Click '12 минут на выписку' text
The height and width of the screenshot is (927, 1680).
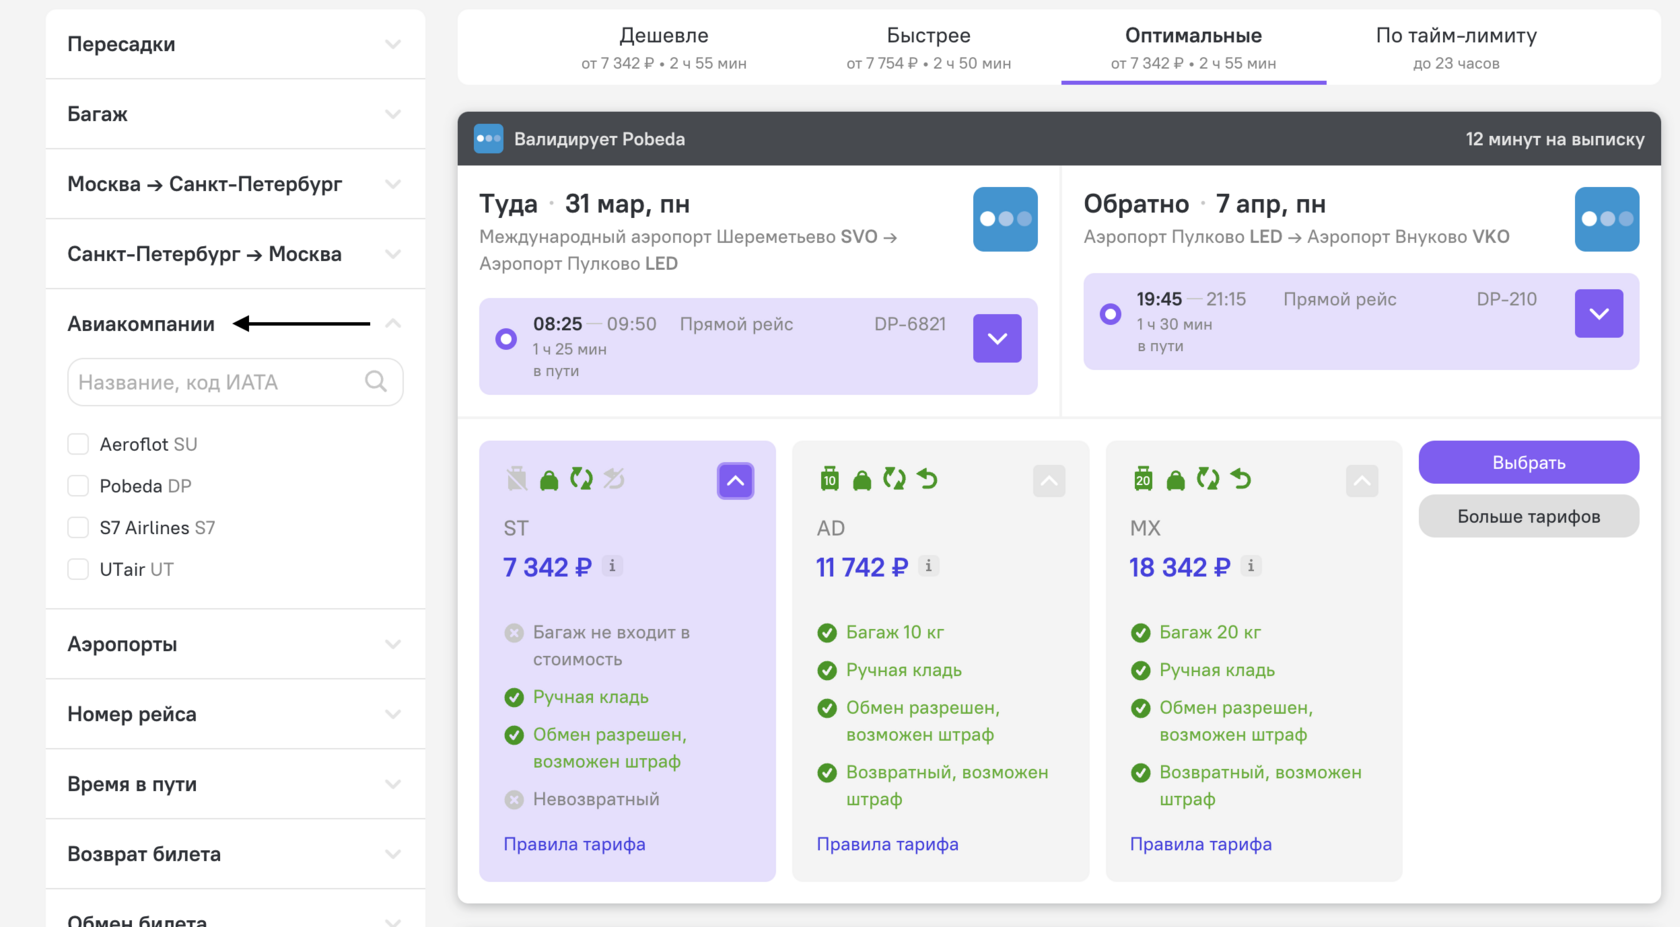pos(1555,139)
